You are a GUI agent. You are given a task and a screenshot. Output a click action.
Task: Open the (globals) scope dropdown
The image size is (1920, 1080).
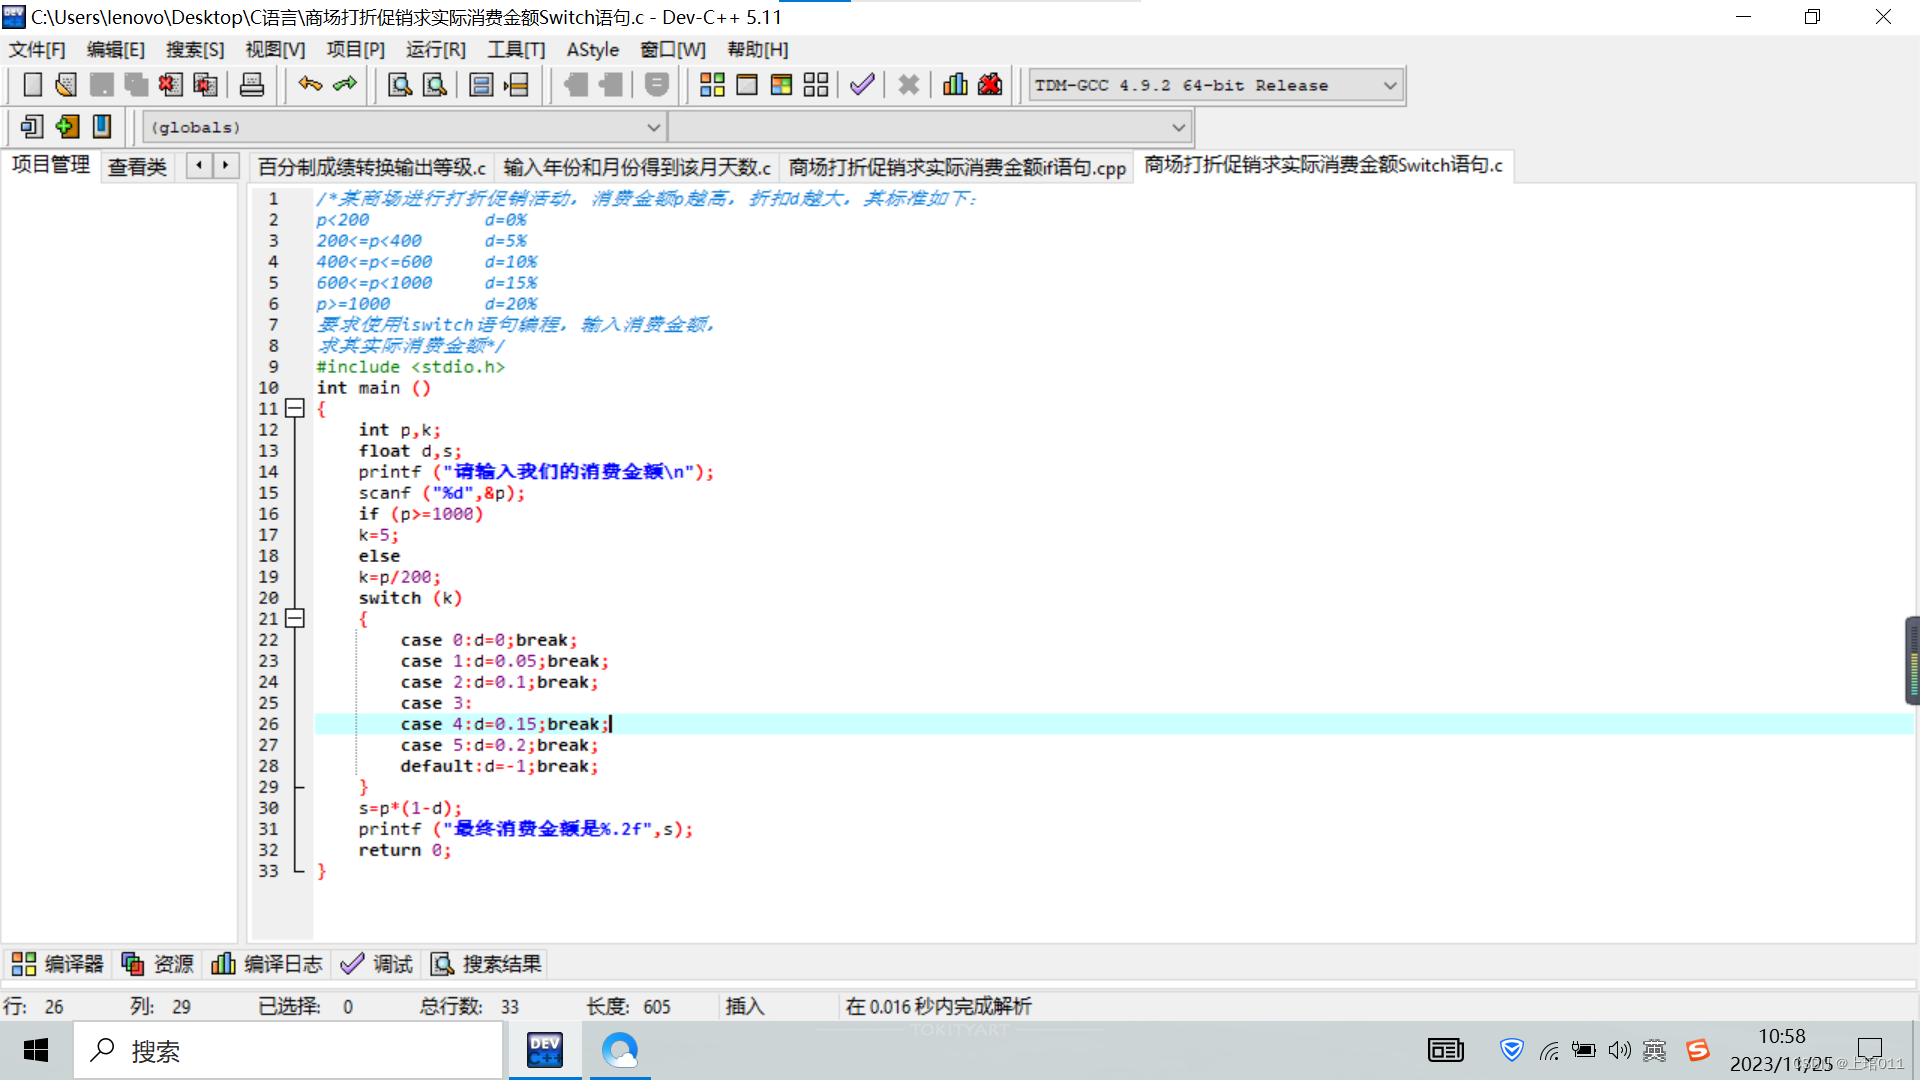click(653, 128)
